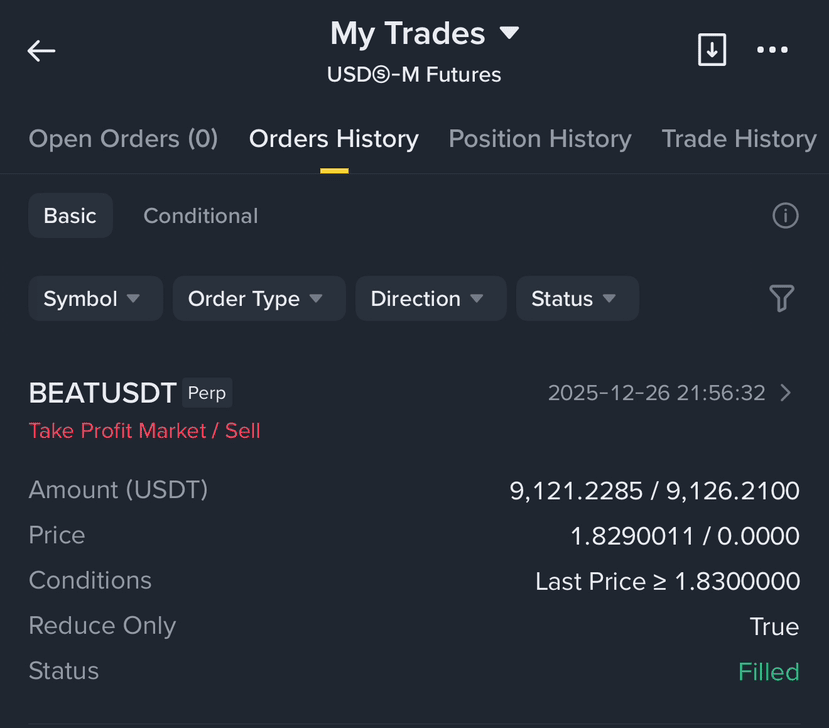Open the Symbol filter dropdown

(x=96, y=299)
